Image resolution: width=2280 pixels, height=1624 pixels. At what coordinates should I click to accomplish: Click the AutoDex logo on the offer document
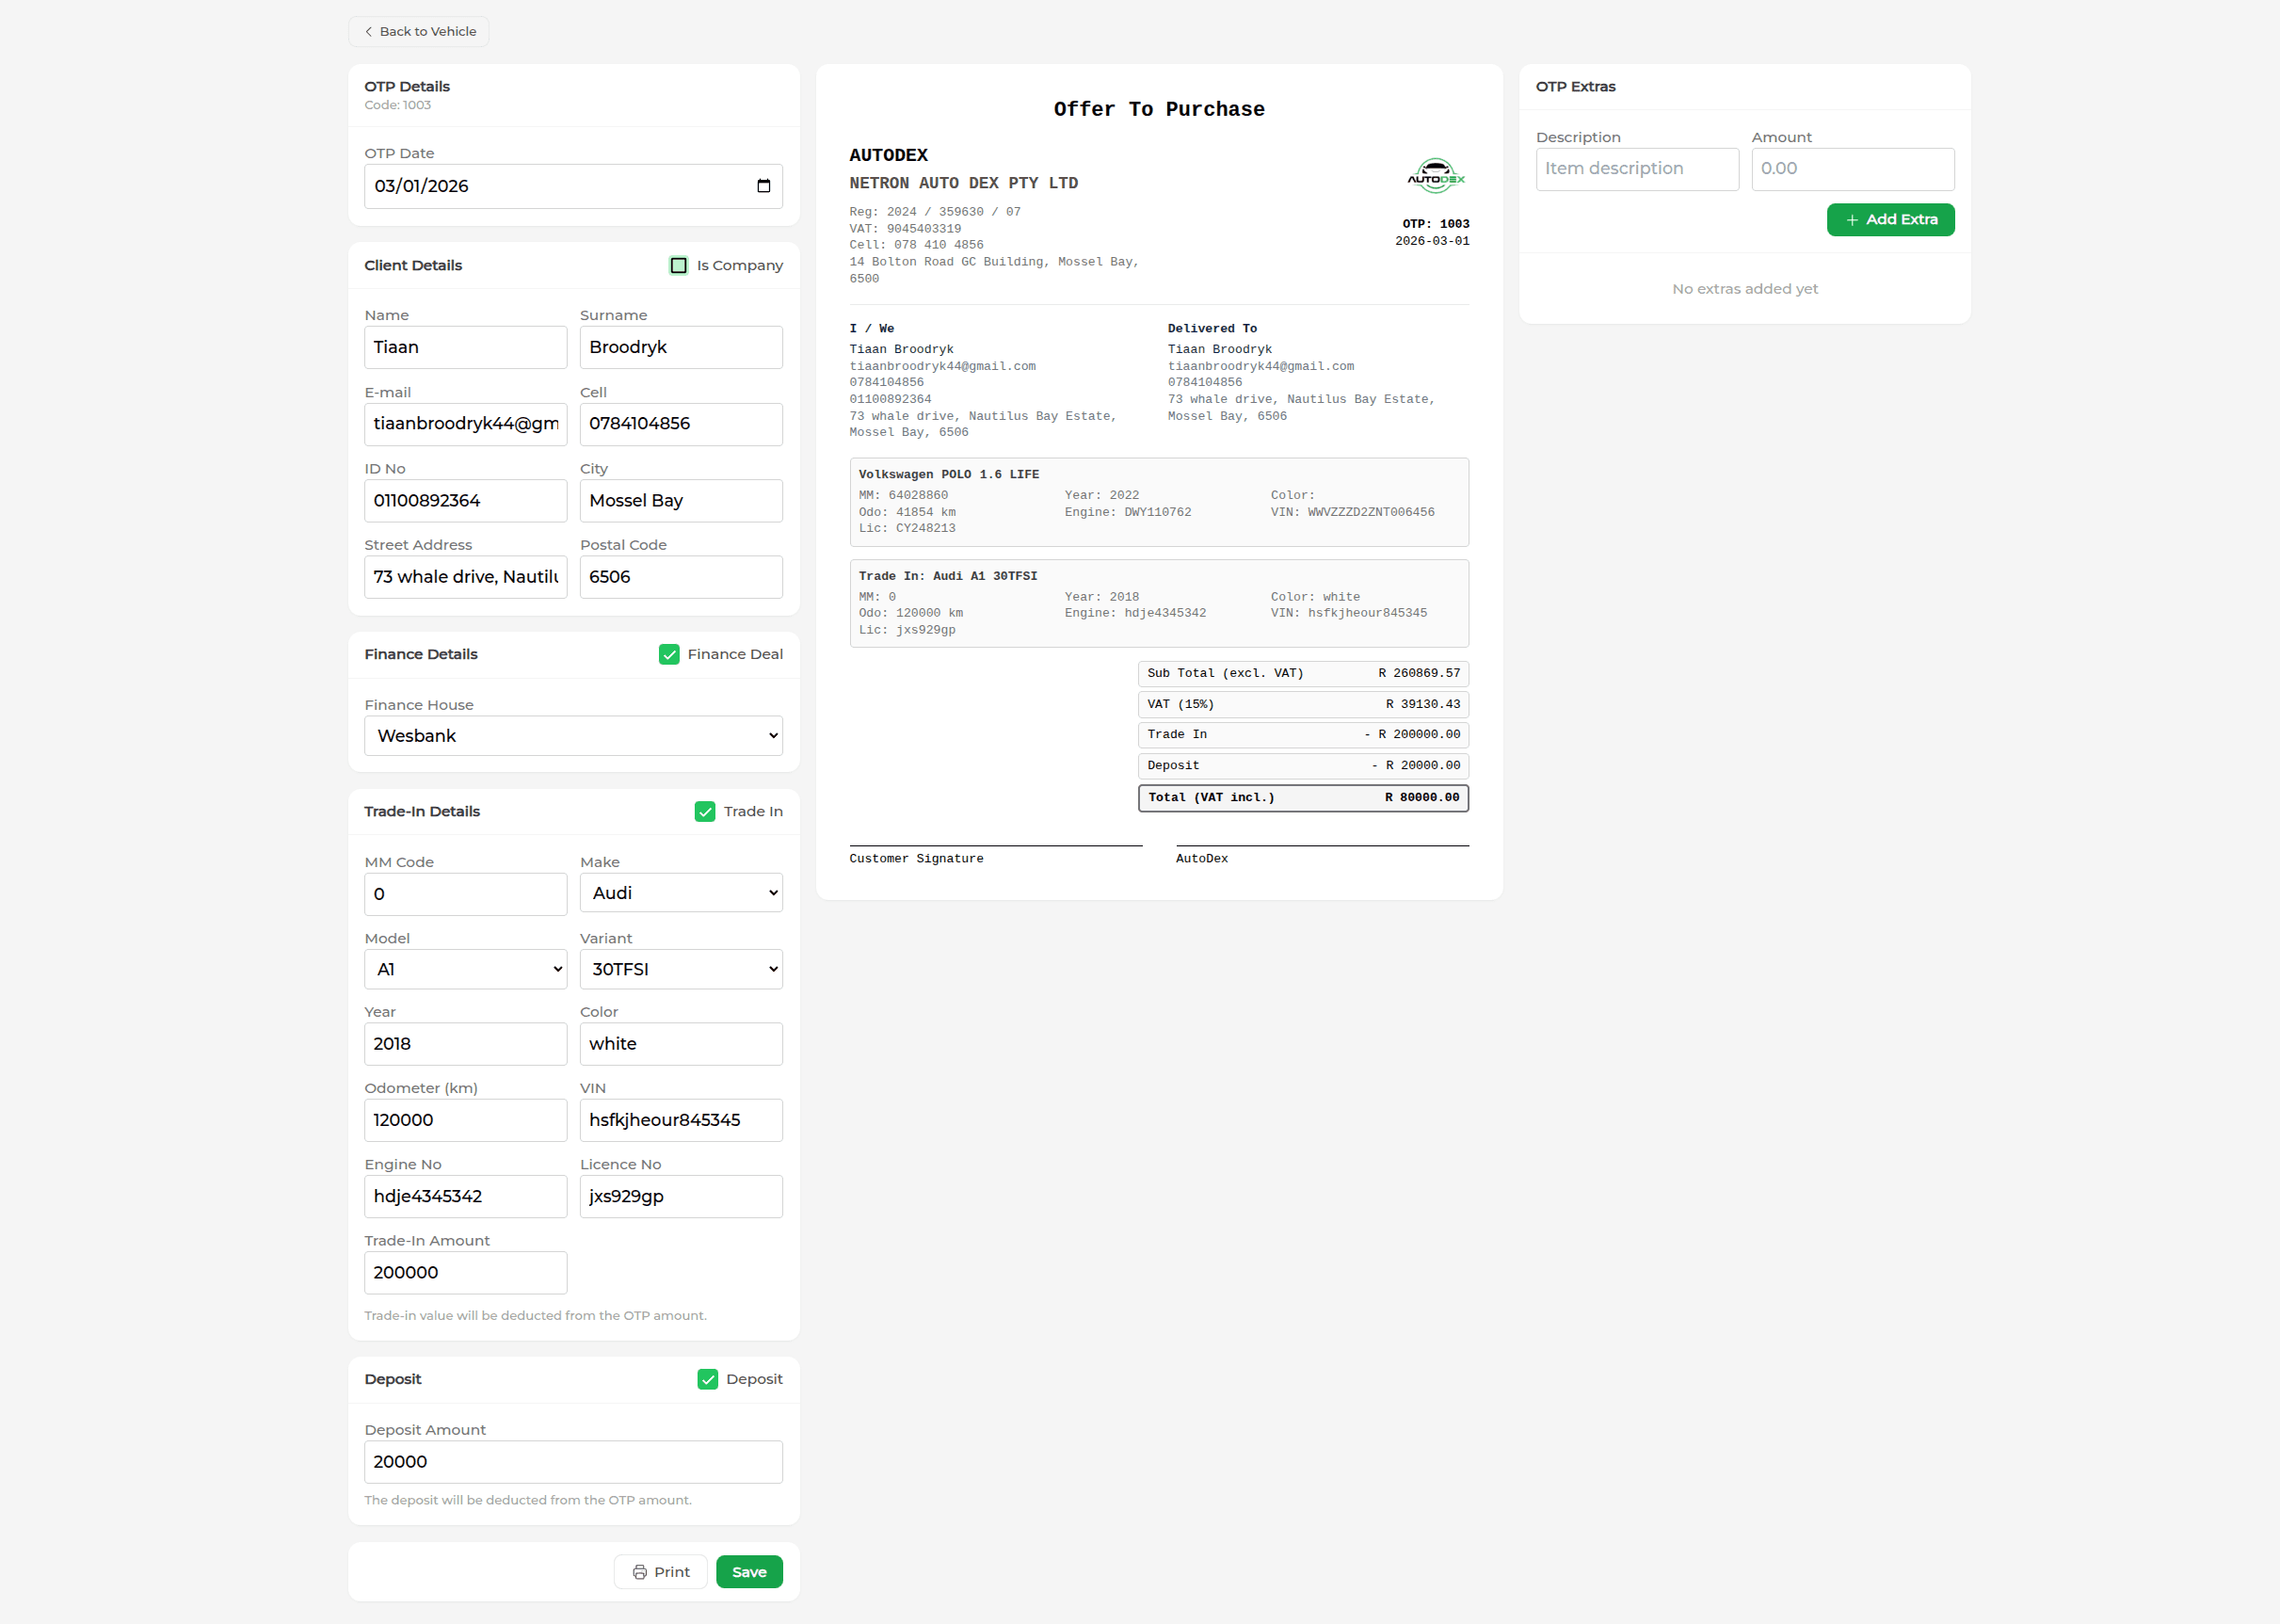pyautogui.click(x=1437, y=176)
